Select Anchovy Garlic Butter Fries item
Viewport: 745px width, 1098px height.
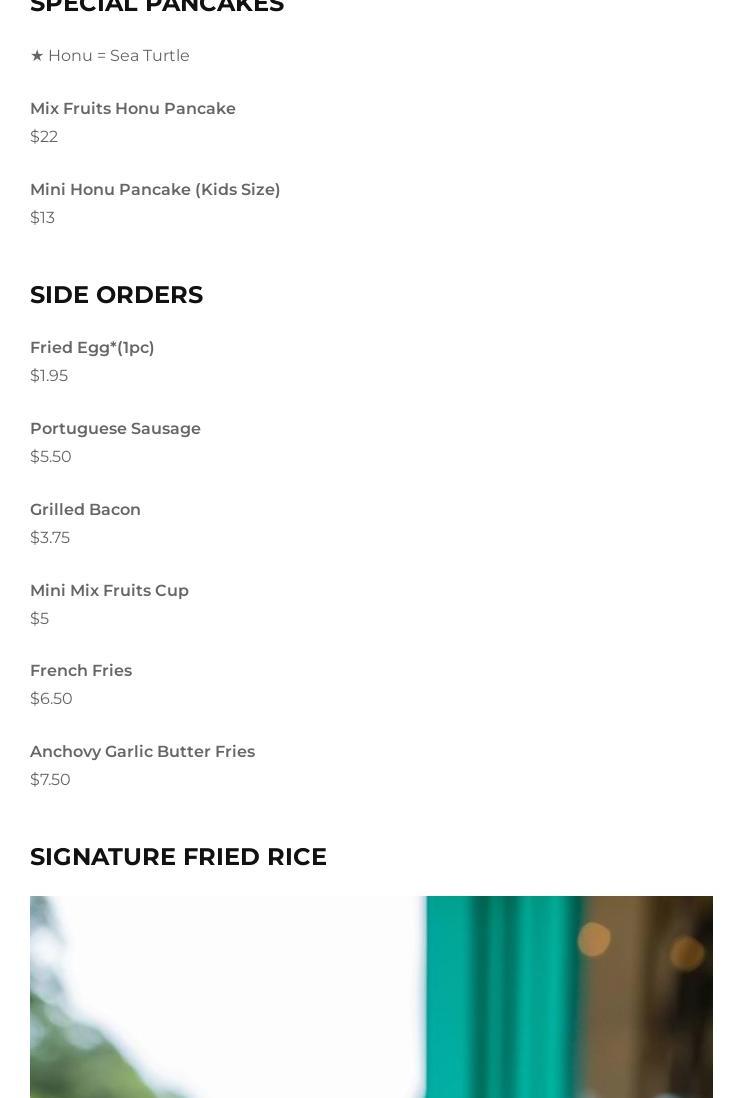[x=142, y=752]
